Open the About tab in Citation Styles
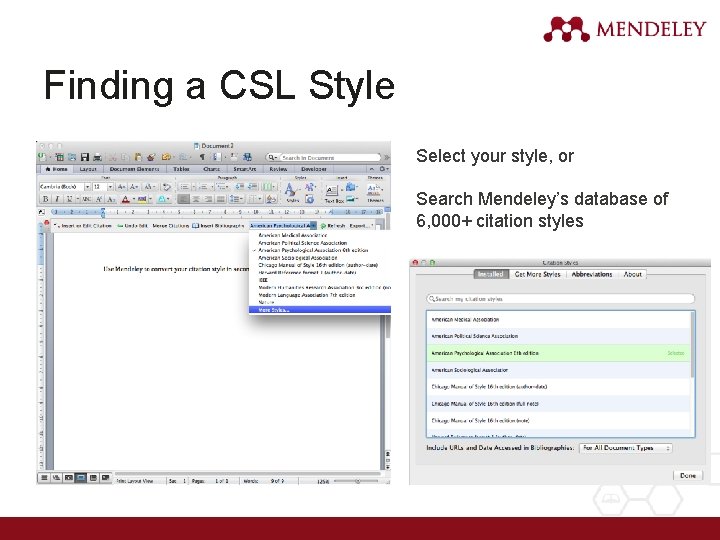This screenshot has height=540, width=720. click(632, 274)
